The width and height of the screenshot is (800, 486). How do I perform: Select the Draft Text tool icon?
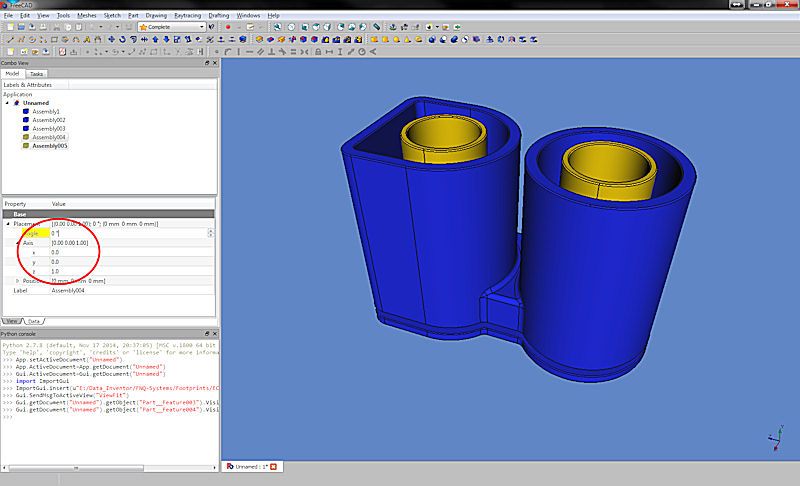pyautogui.click(x=87, y=39)
